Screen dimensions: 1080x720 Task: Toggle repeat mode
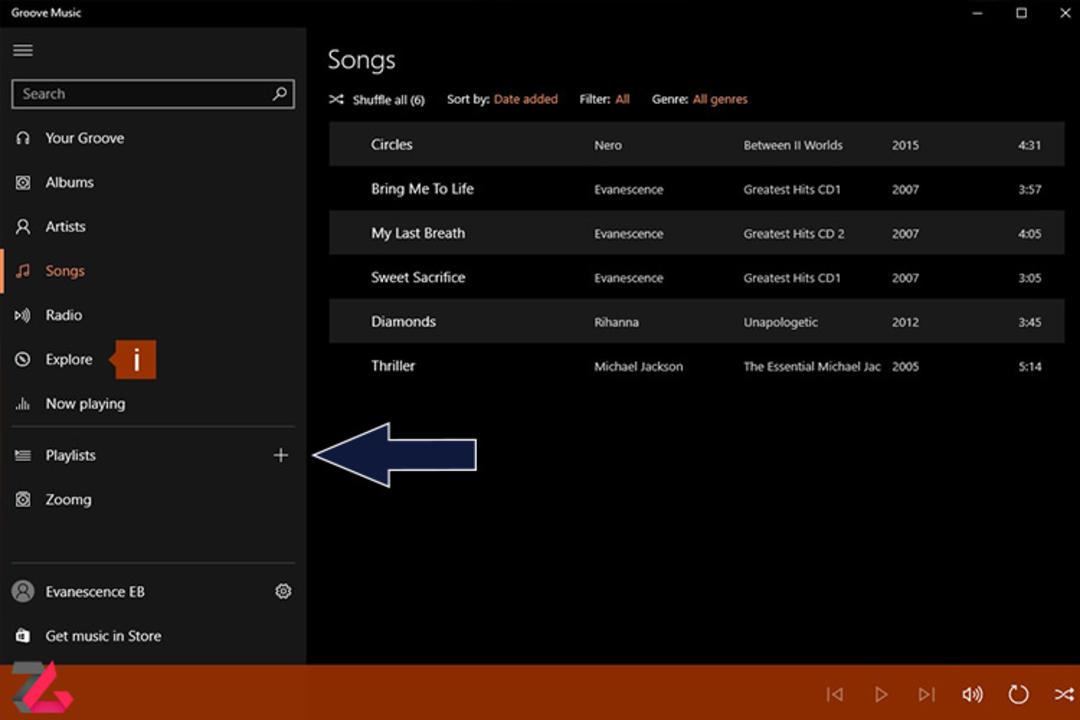[x=1018, y=694]
